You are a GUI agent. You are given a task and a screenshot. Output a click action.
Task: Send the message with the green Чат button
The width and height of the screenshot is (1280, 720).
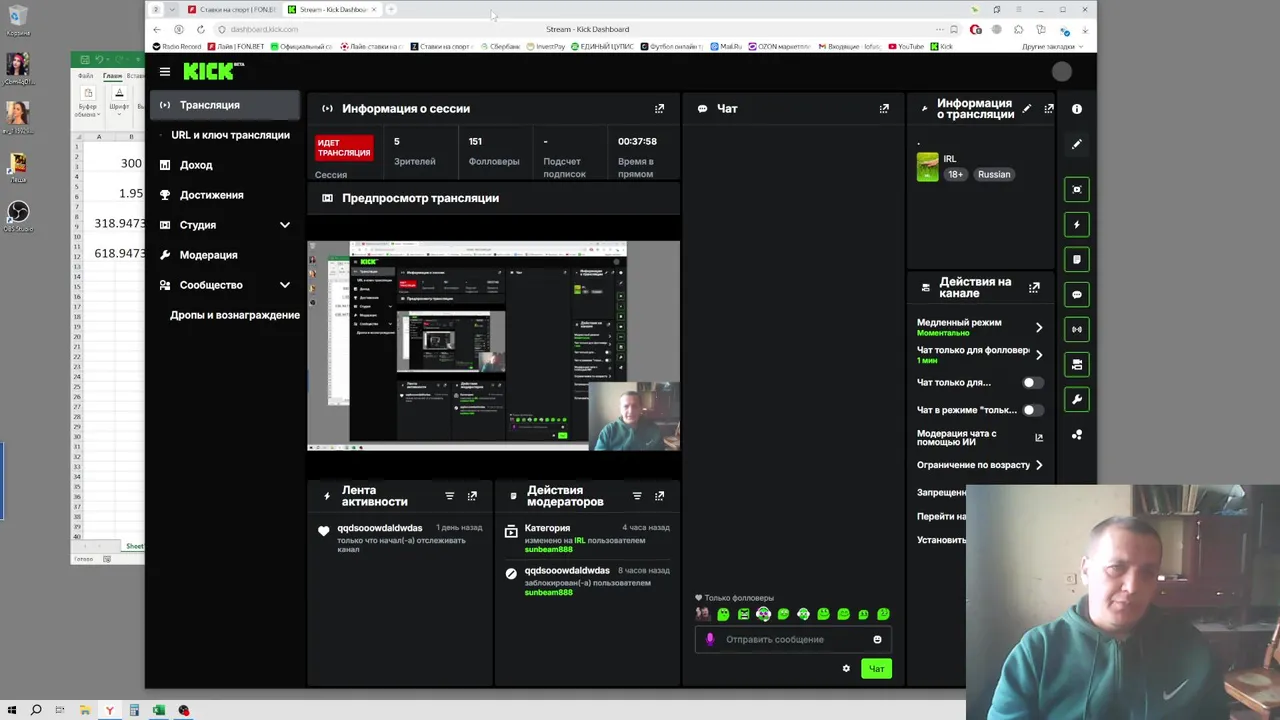(876, 668)
